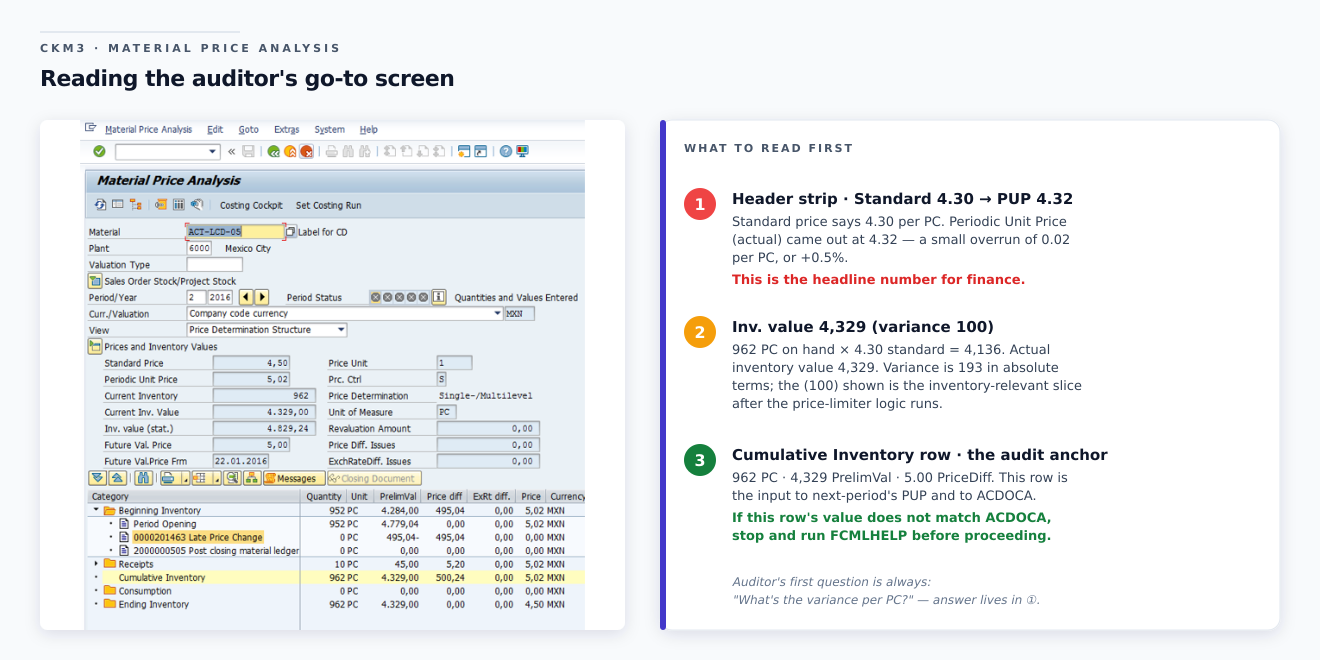Click the Collapse all nodes icon
Image resolution: width=1320 pixels, height=660 pixels.
click(117, 478)
